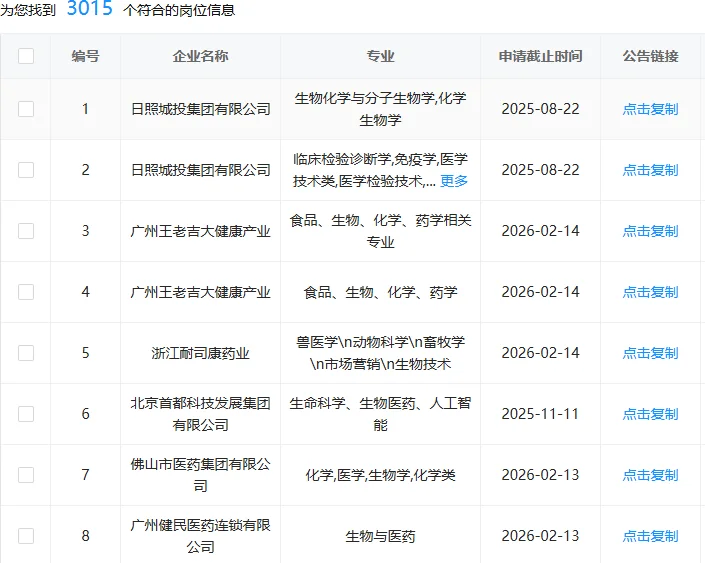705x563 pixels.
Task: Click row 4 major cell 食品、生物、化学、药学
Action: tap(380, 292)
